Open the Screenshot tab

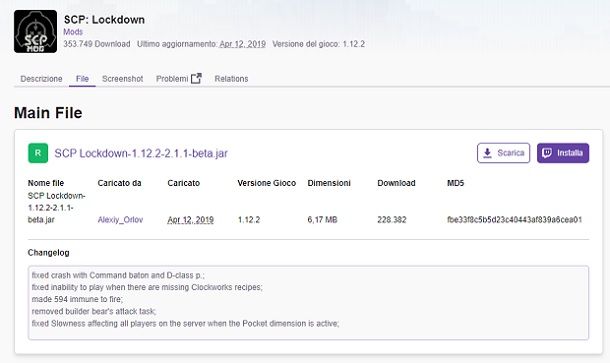123,79
